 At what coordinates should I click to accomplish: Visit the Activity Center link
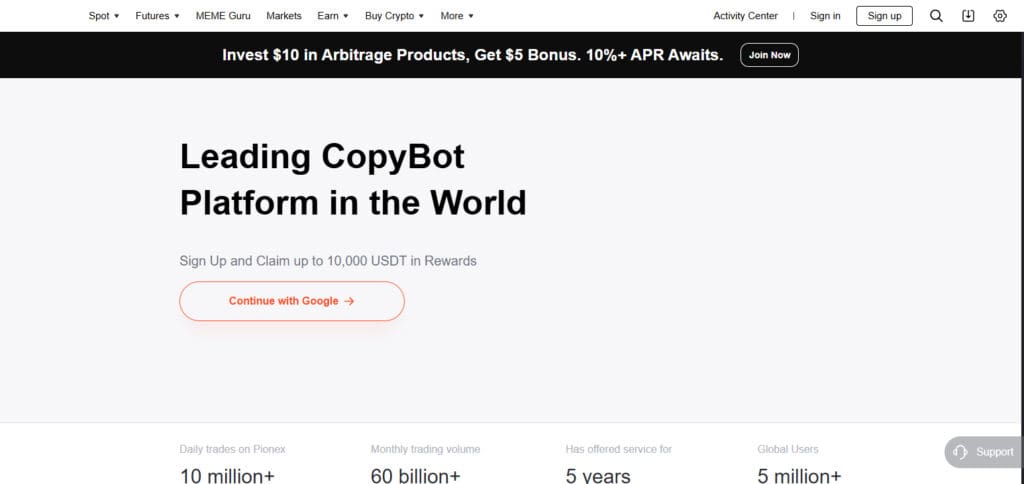coord(745,16)
